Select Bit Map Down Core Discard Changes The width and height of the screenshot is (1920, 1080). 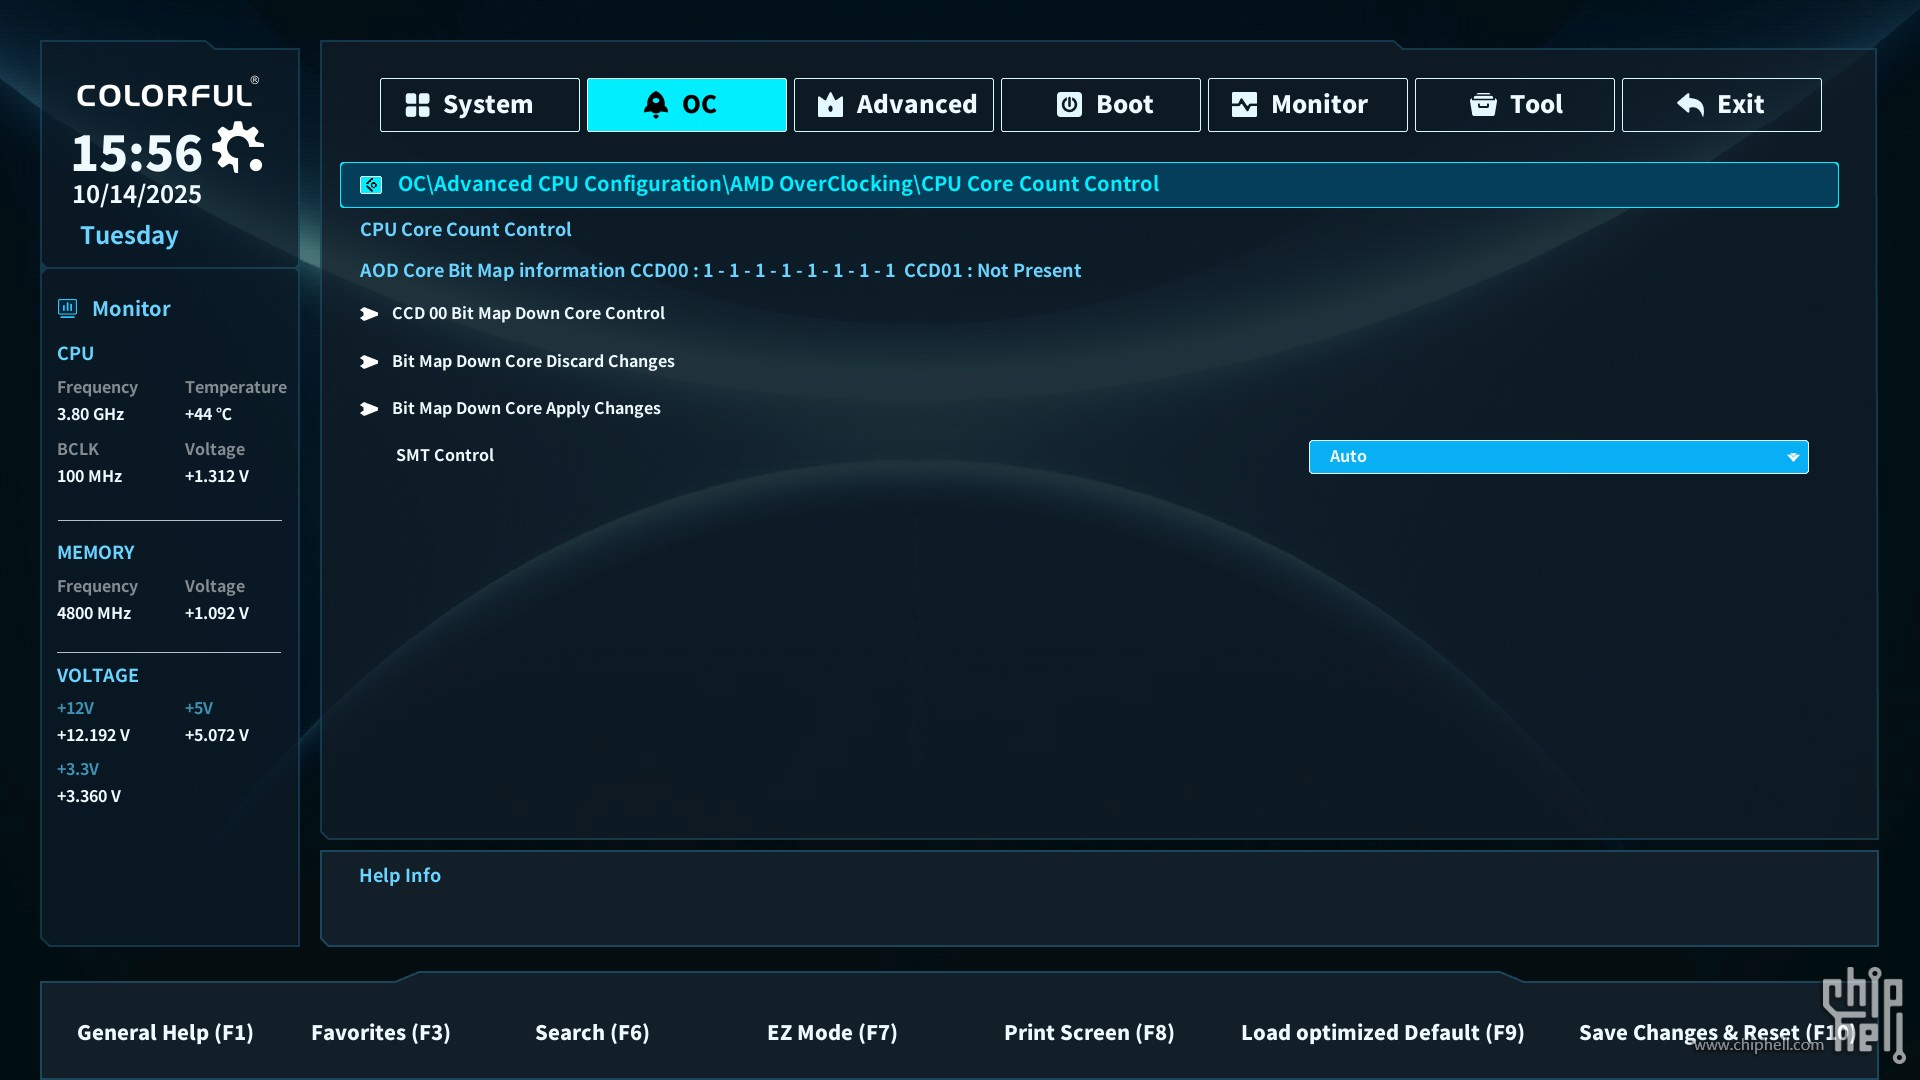coord(533,362)
